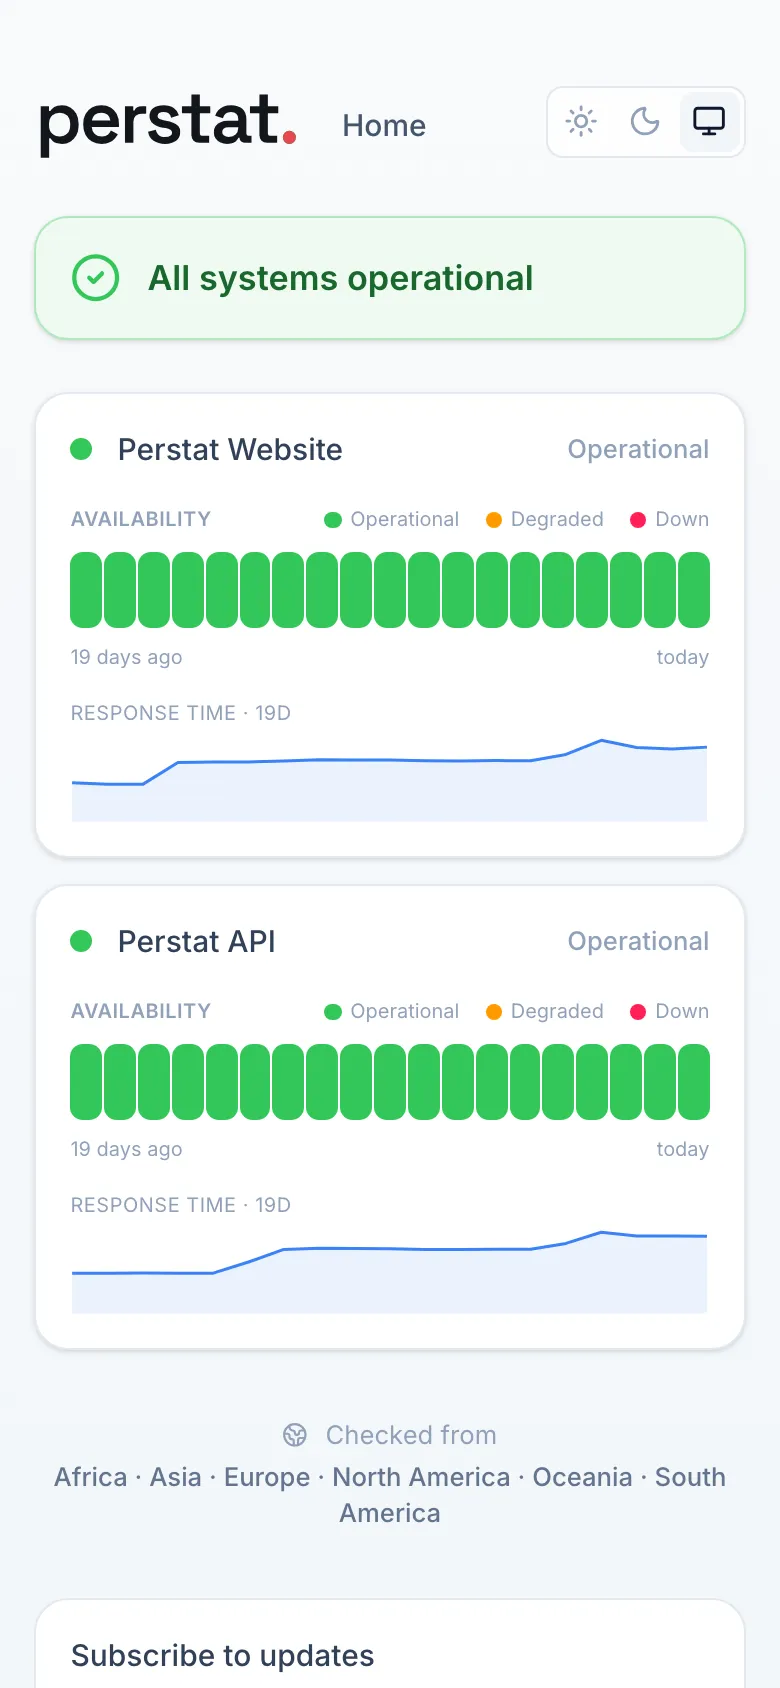Click the Down legend in Perstat API card
The width and height of the screenshot is (780, 1688).
(x=669, y=1011)
